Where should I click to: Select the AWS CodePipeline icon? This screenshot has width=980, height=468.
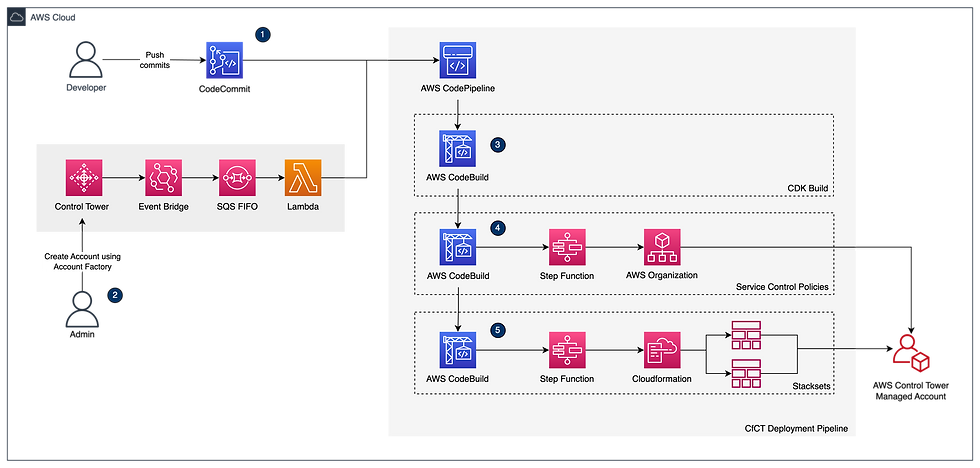point(458,60)
